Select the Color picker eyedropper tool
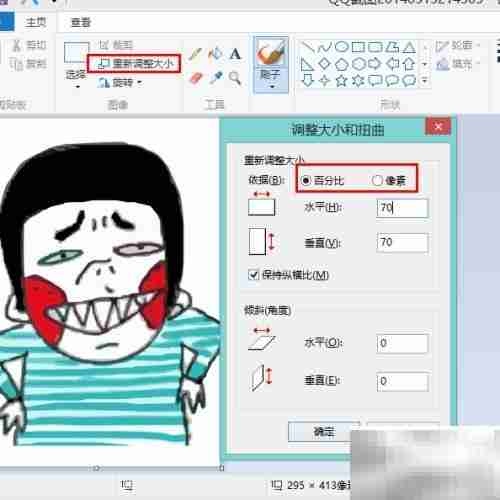The width and height of the screenshot is (500, 500). coord(216,79)
